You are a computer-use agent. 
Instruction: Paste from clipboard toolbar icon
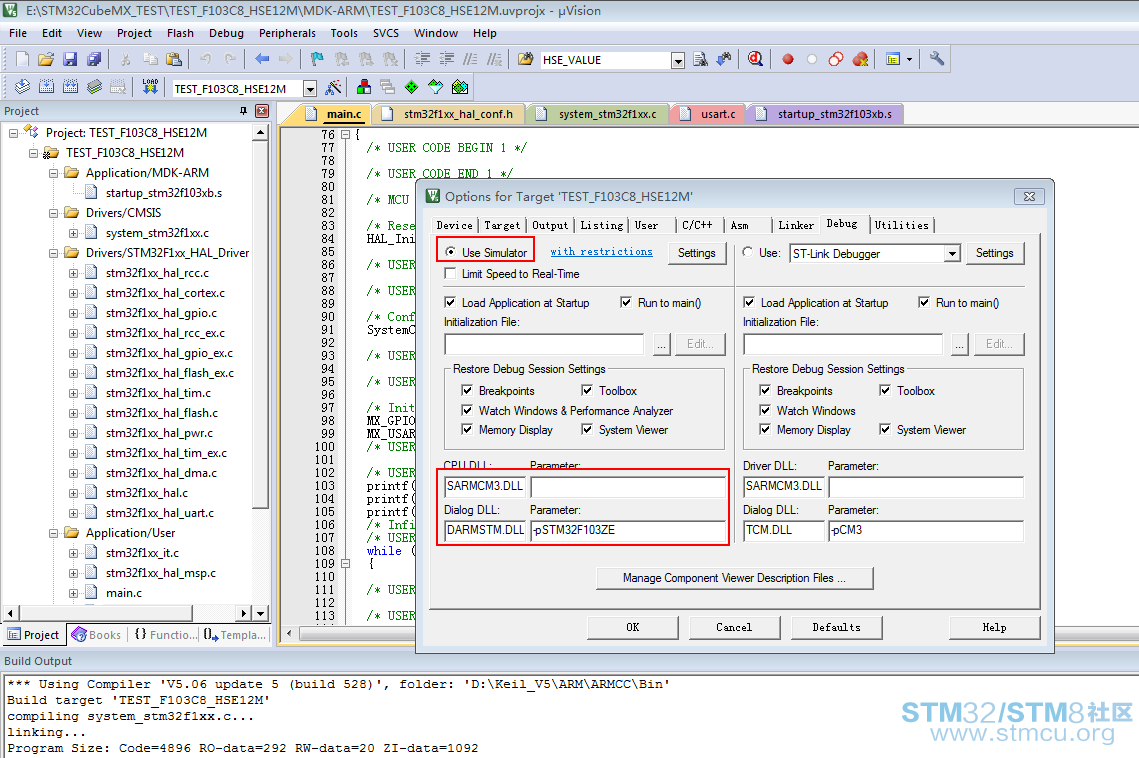(x=174, y=60)
